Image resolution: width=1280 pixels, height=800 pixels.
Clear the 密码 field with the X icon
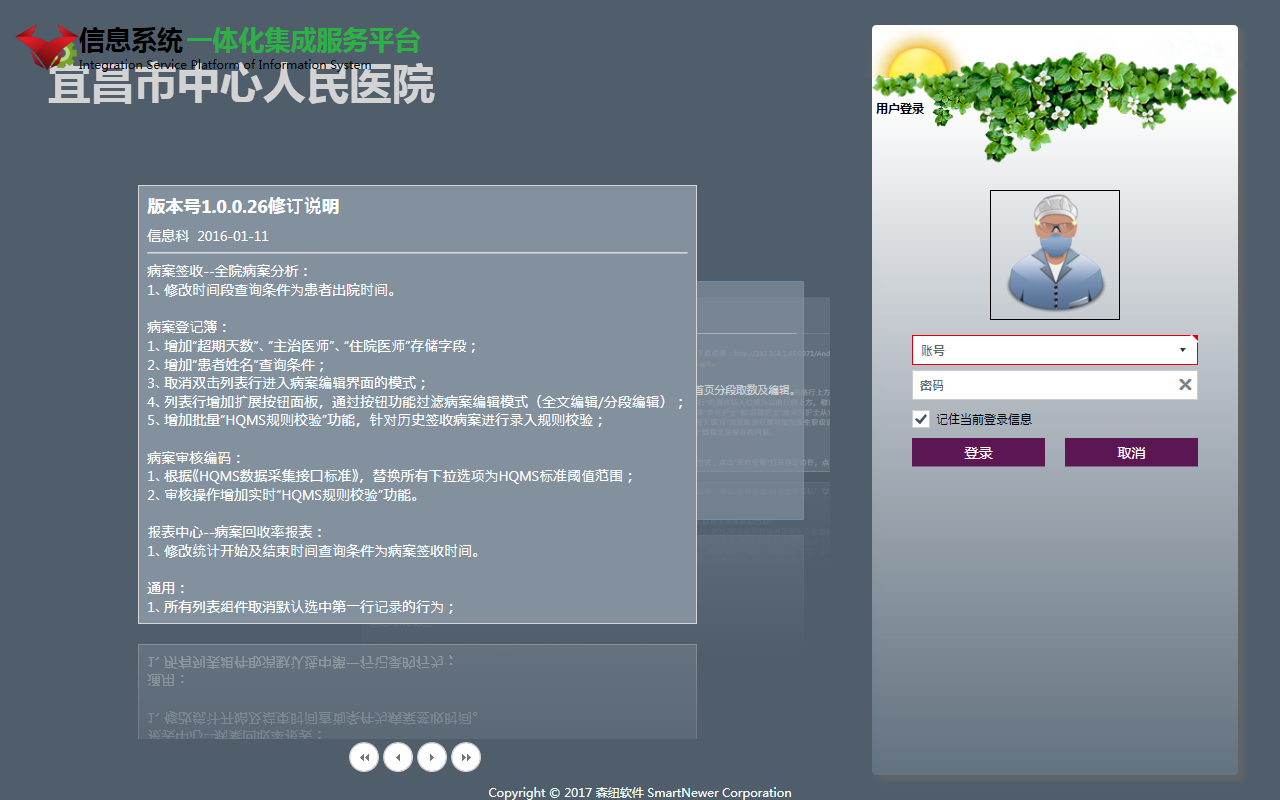tap(1185, 385)
